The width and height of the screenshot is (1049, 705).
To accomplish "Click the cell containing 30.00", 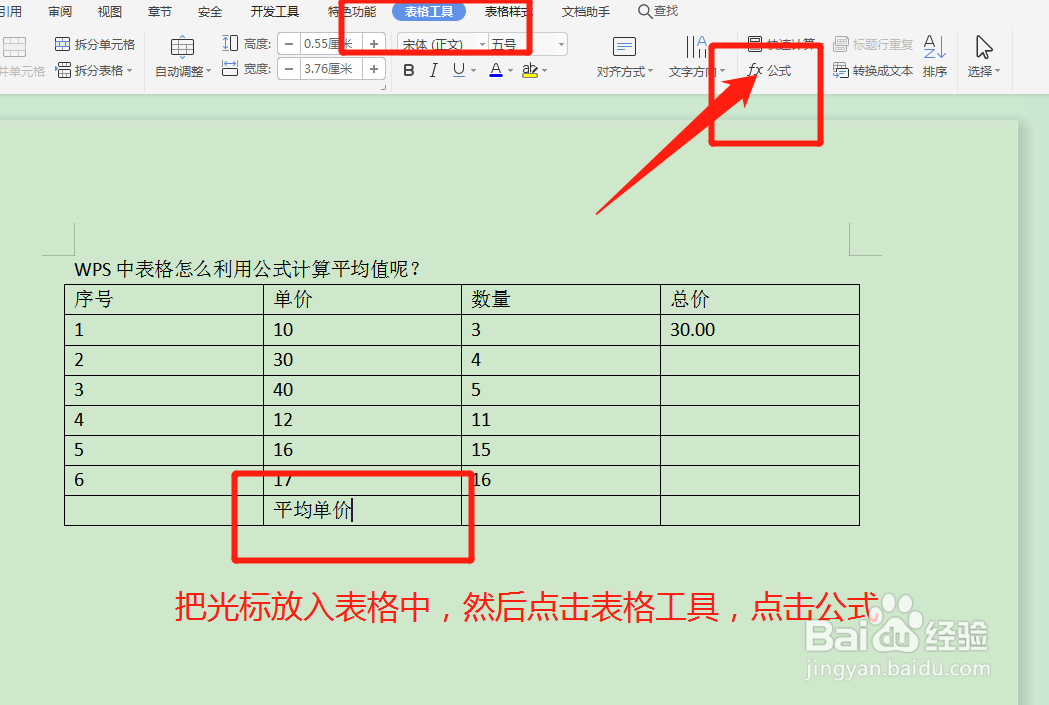I will [759, 330].
